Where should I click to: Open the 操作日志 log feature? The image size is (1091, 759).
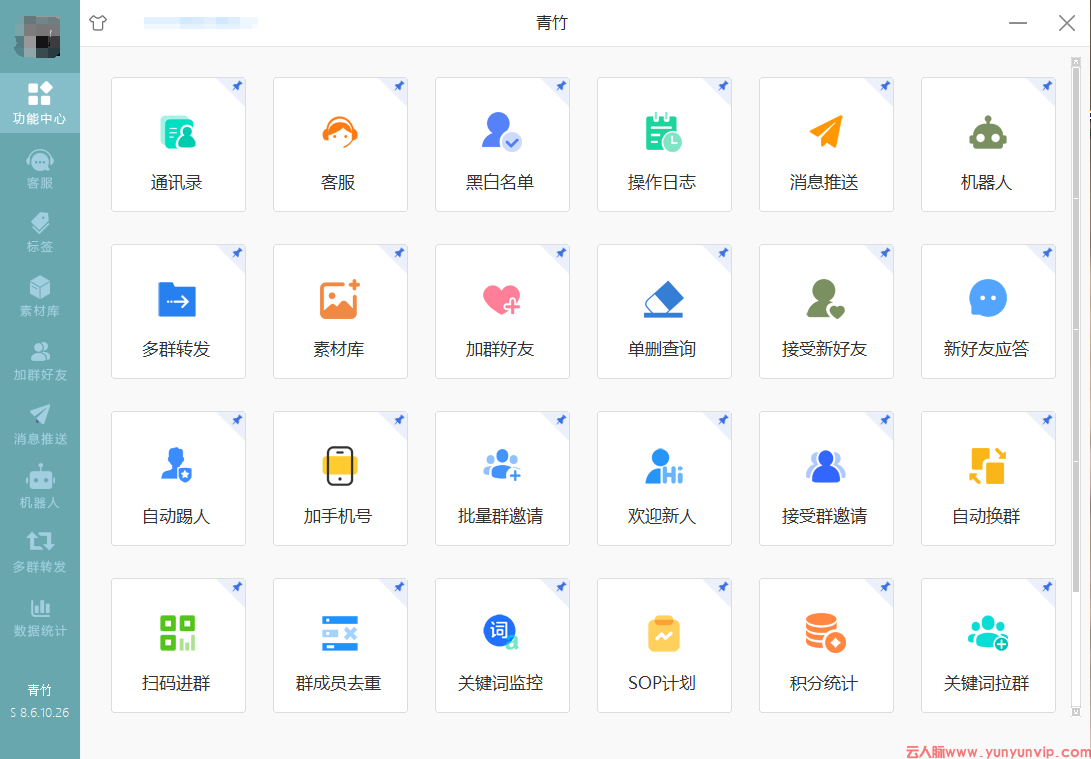click(x=664, y=145)
